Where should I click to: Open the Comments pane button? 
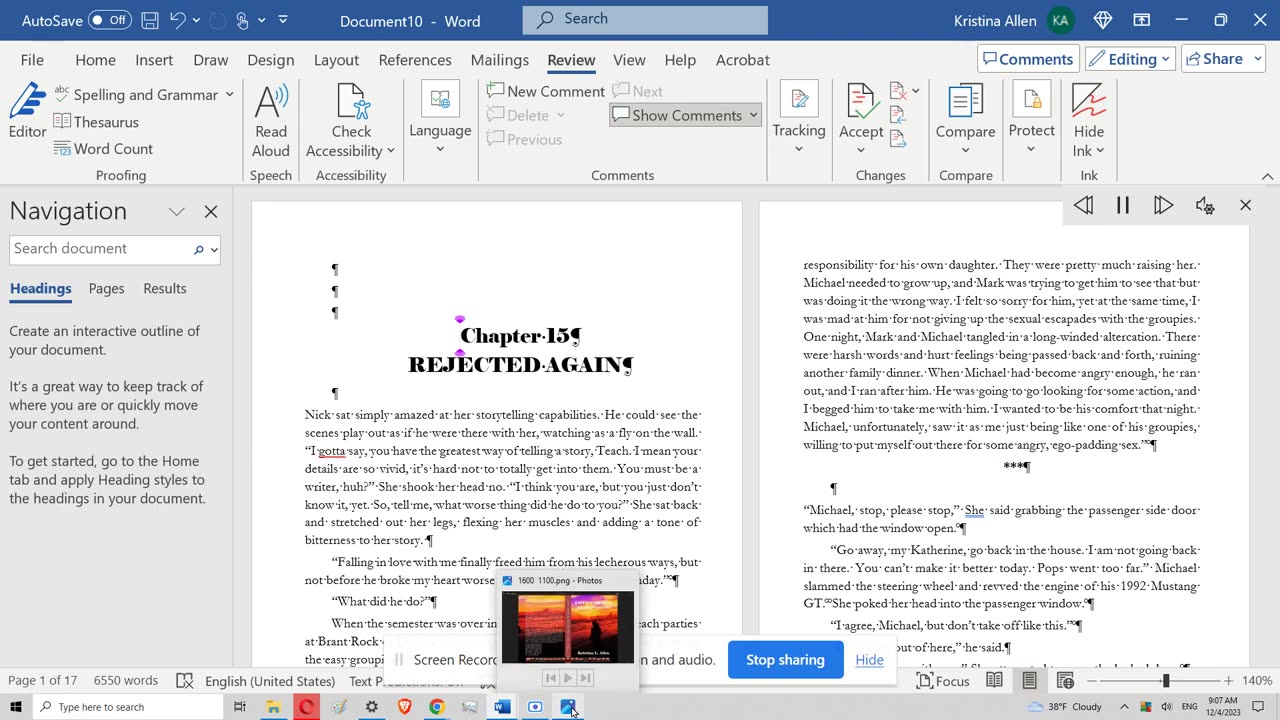(1028, 59)
